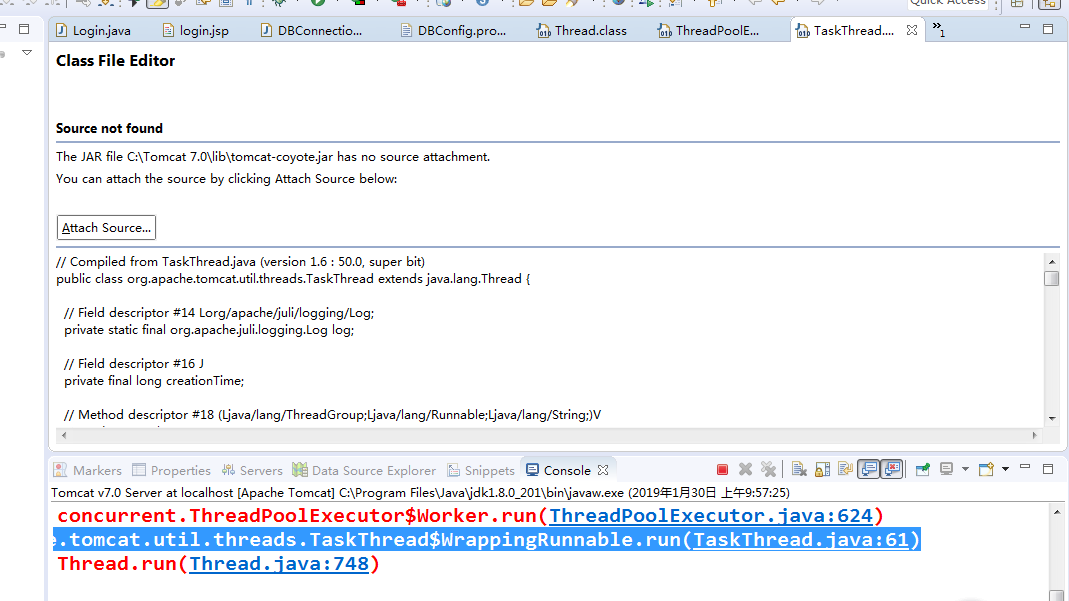Click Console scroll up arrow
Screen dimensions: 1069x601
tap(1057, 512)
